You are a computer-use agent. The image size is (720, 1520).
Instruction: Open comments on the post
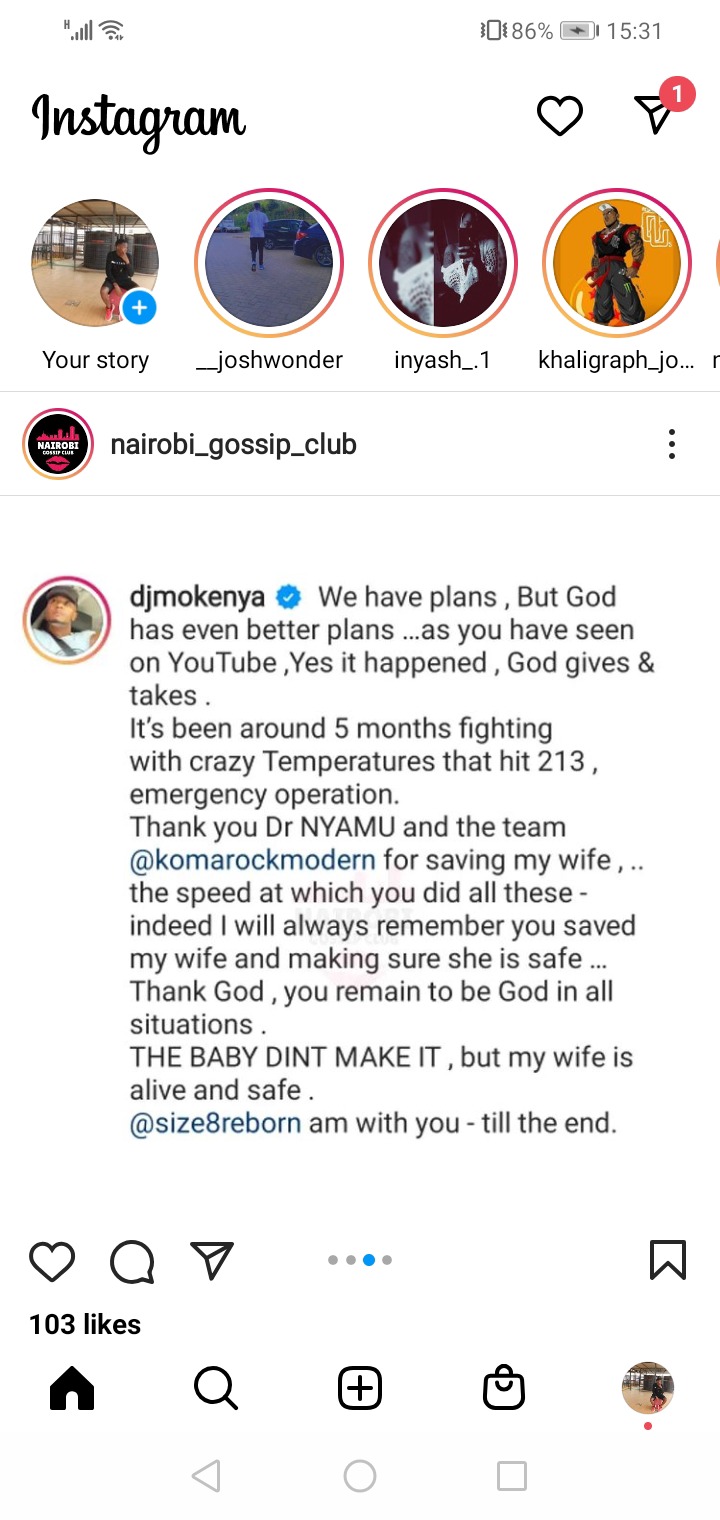tap(132, 1261)
